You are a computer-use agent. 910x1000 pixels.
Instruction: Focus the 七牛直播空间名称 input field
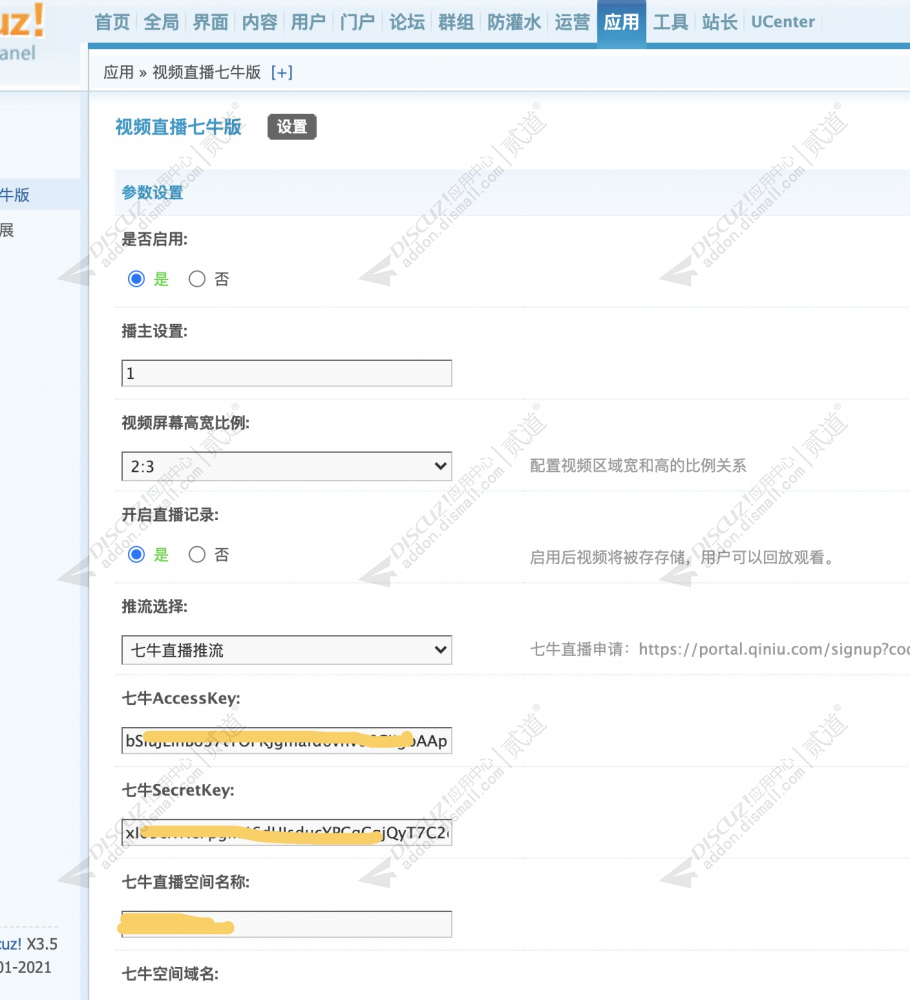[x=287, y=924]
